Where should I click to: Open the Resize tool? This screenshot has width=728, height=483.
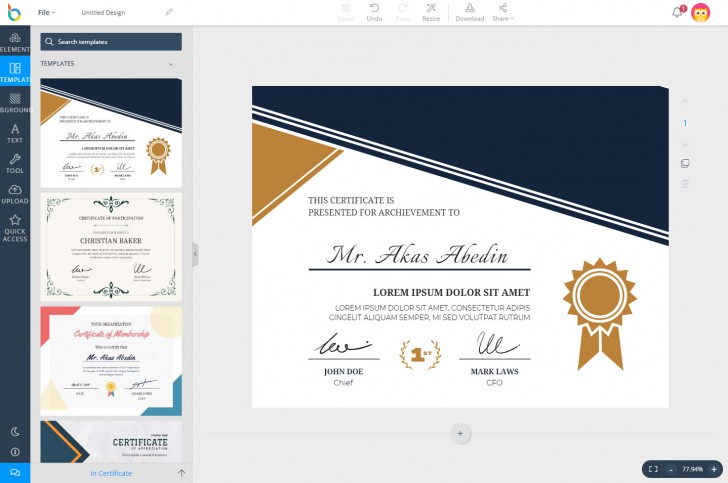(431, 13)
